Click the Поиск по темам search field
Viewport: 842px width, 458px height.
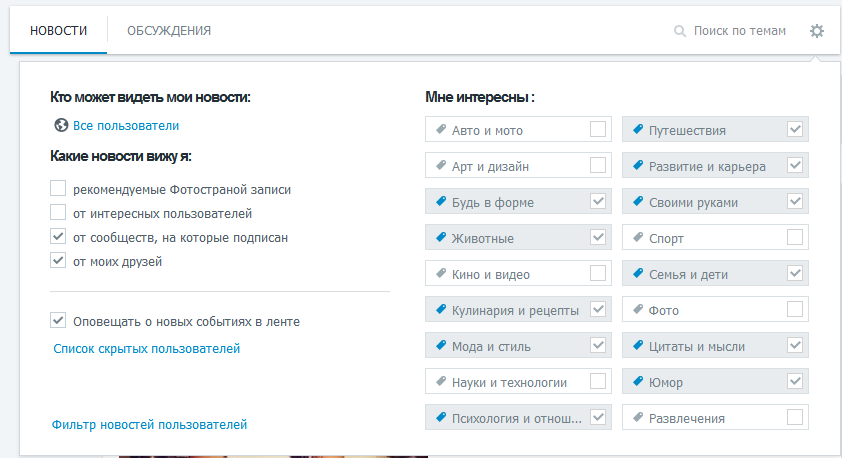coord(739,31)
